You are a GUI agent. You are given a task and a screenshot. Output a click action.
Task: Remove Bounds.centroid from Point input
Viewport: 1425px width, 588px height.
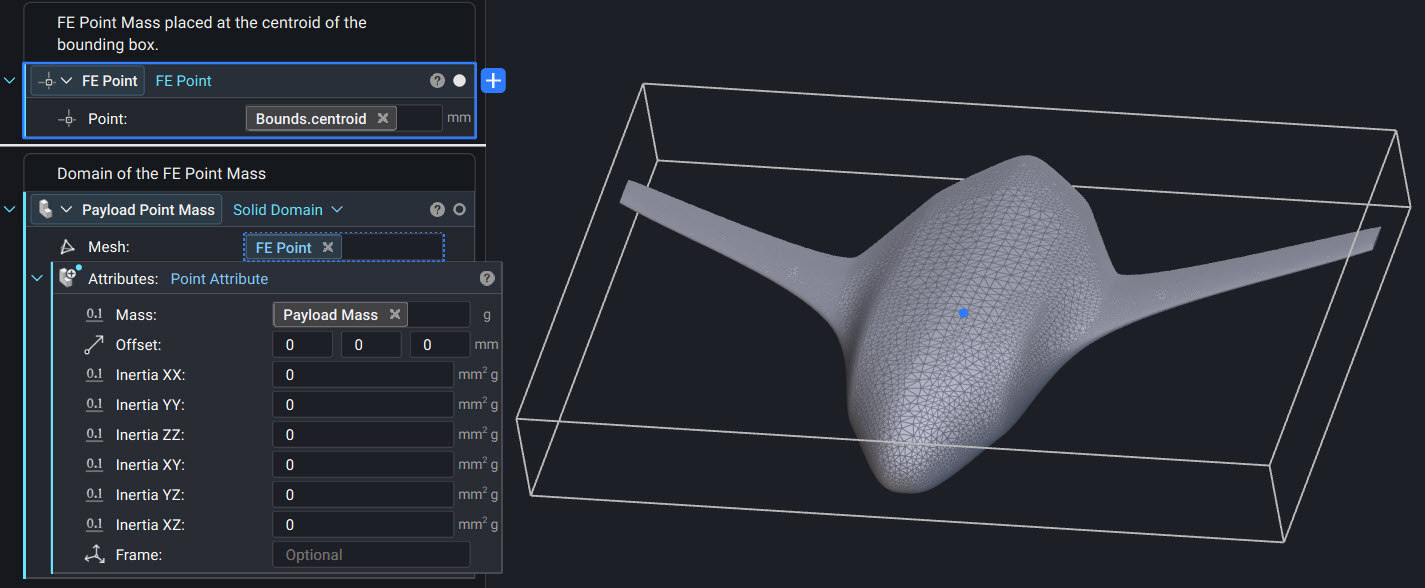382,118
